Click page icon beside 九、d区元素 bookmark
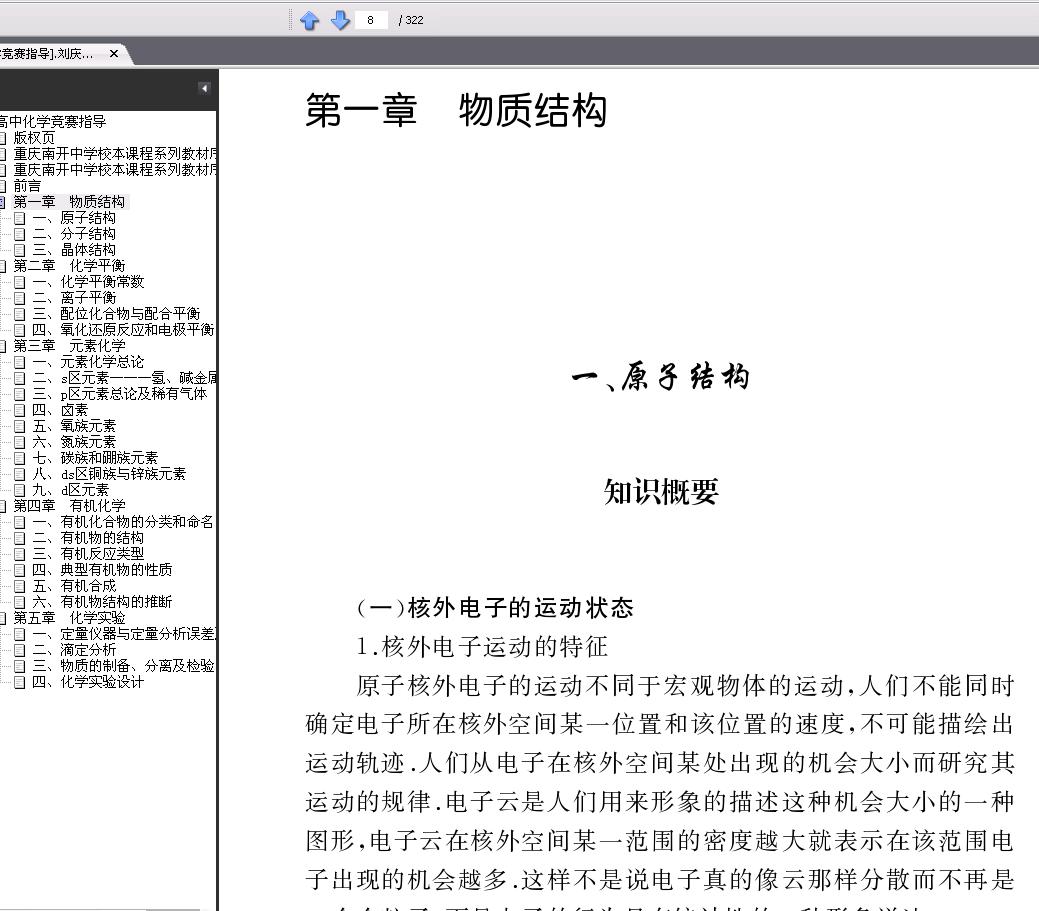 tap(20, 490)
